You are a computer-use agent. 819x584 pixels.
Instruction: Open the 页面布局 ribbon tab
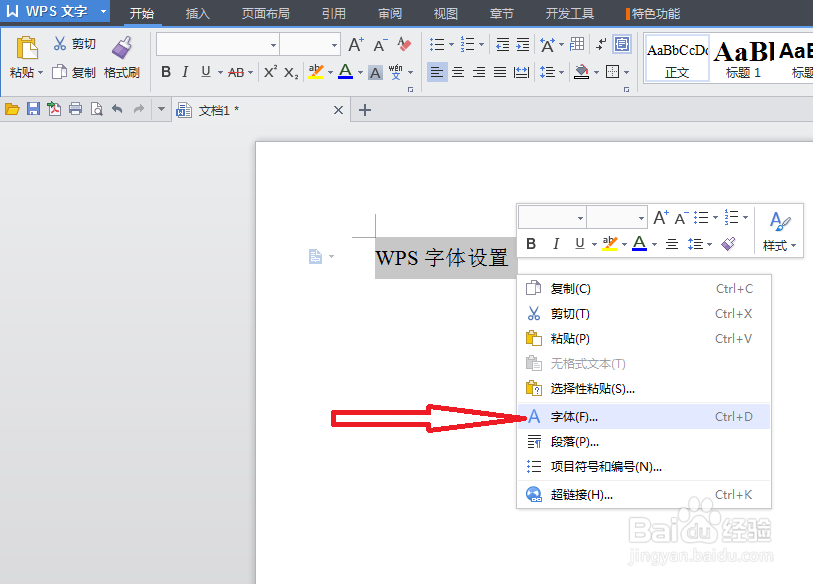[265, 14]
